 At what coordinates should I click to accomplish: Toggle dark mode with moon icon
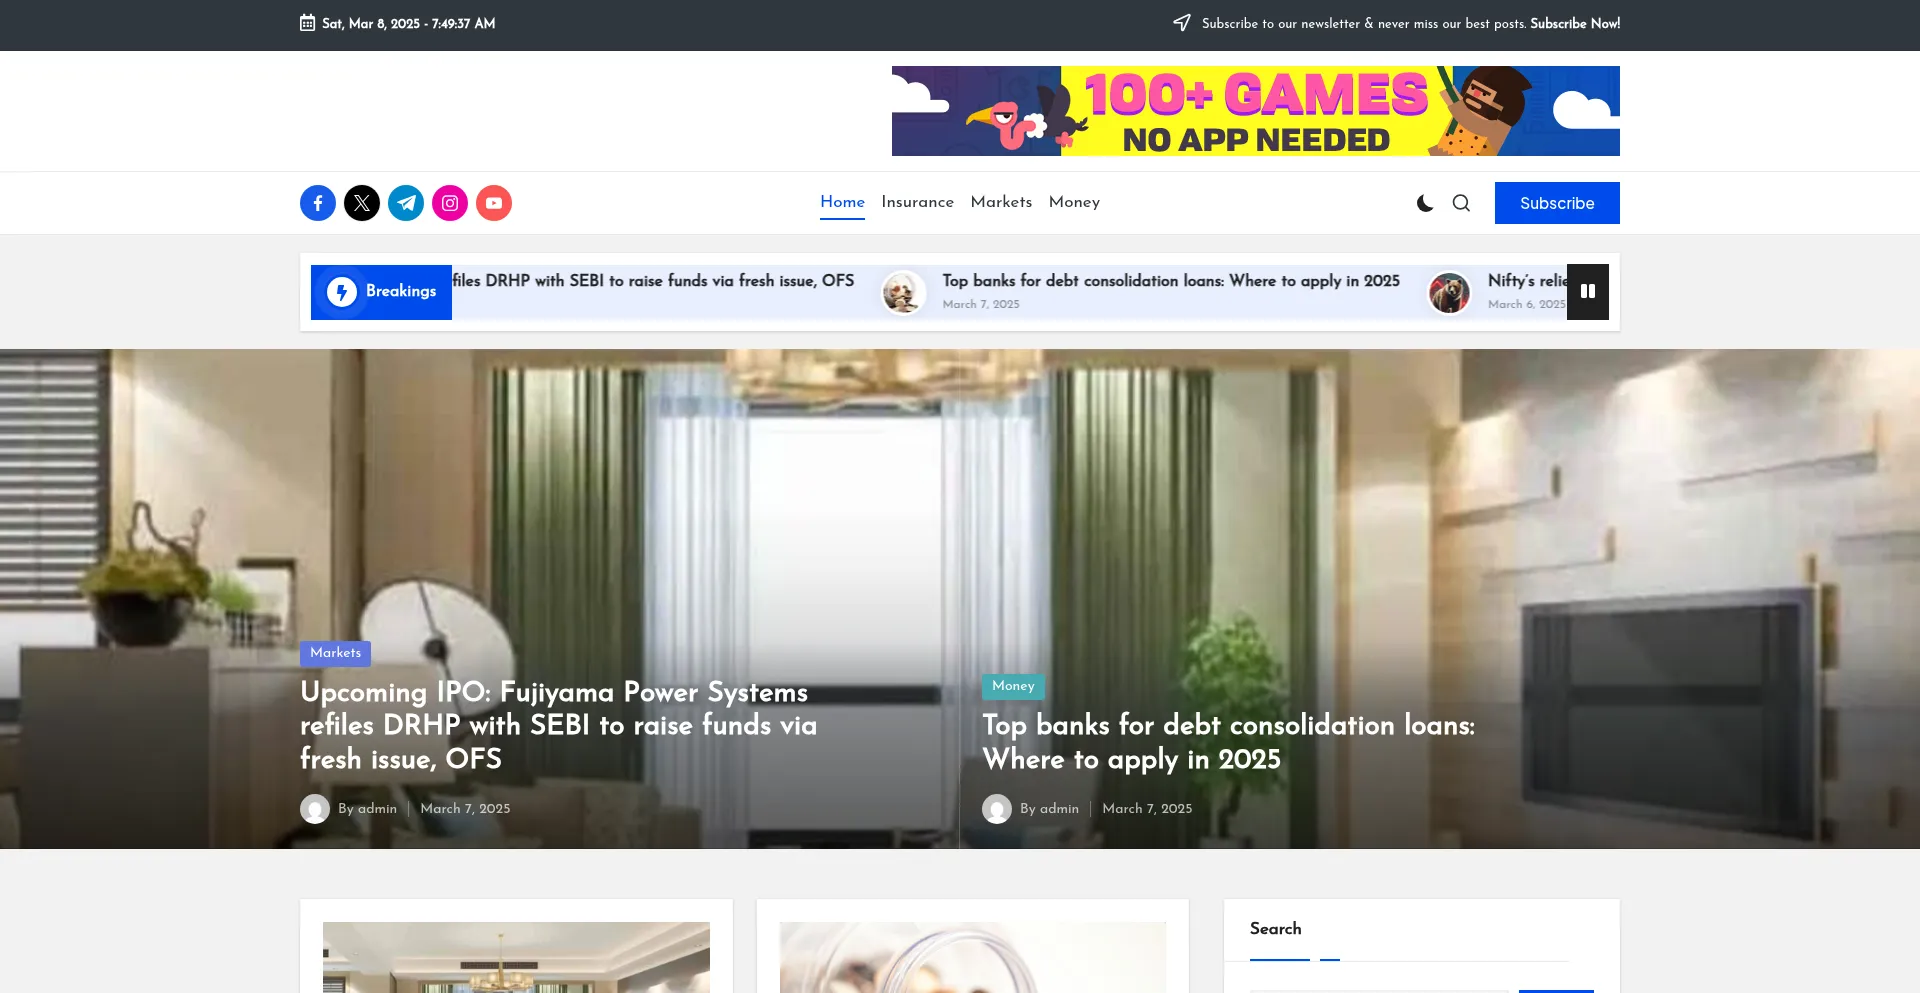[1425, 203]
